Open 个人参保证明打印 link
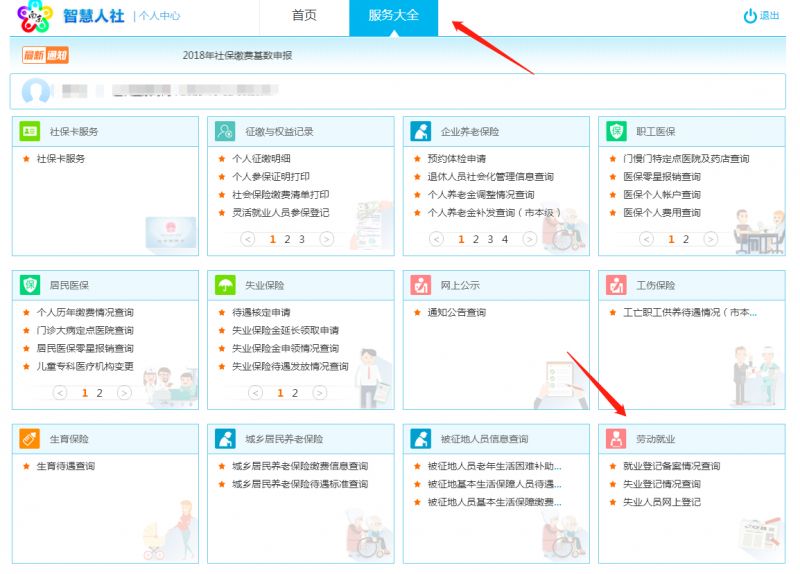Image resolution: width=800 pixels, height=574 pixels. point(271,177)
